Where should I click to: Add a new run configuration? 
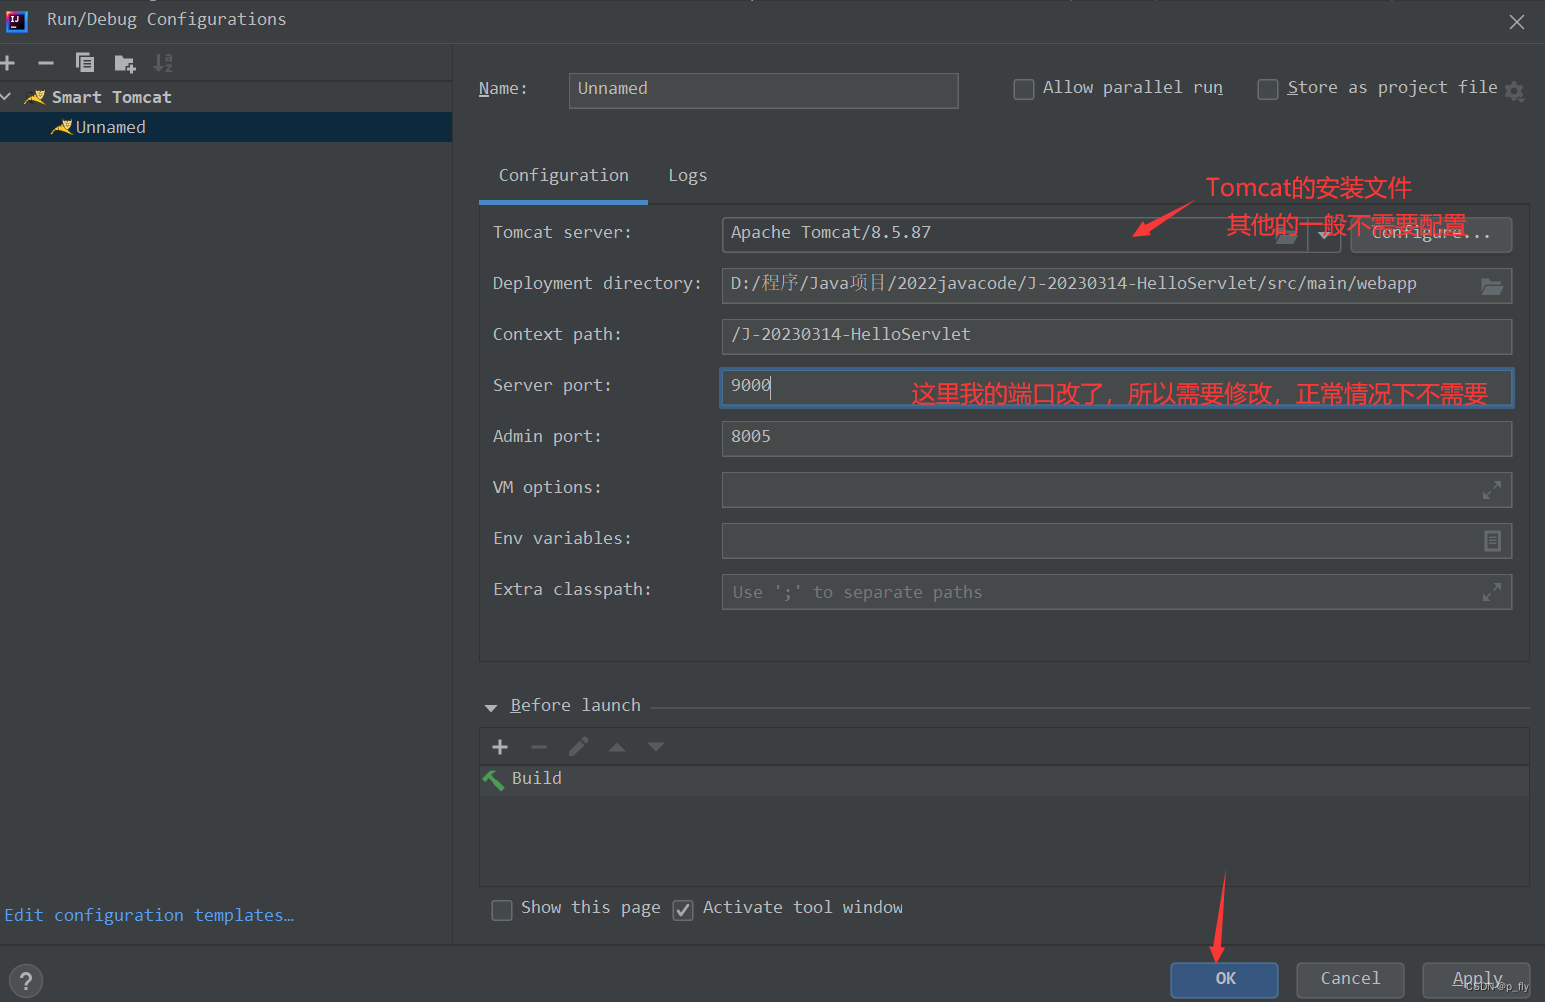point(8,63)
